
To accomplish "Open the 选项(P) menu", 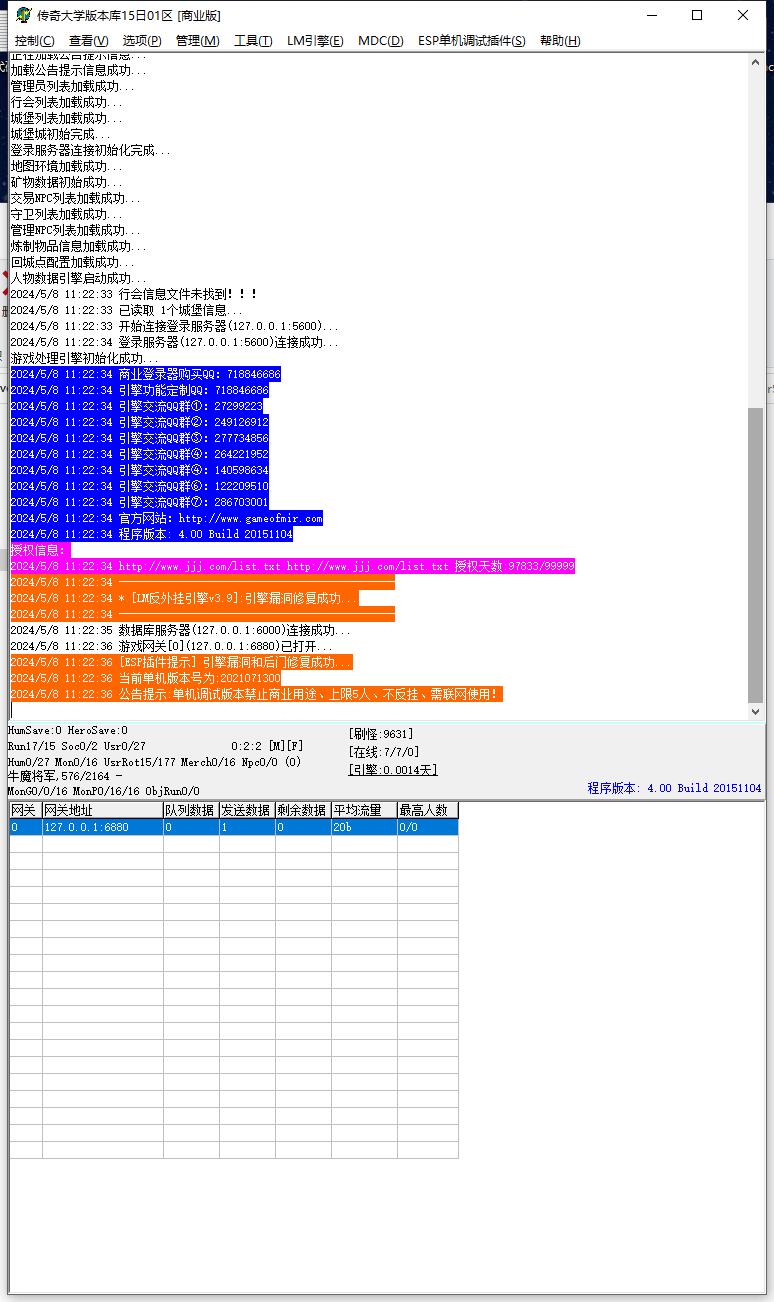I will pos(142,41).
